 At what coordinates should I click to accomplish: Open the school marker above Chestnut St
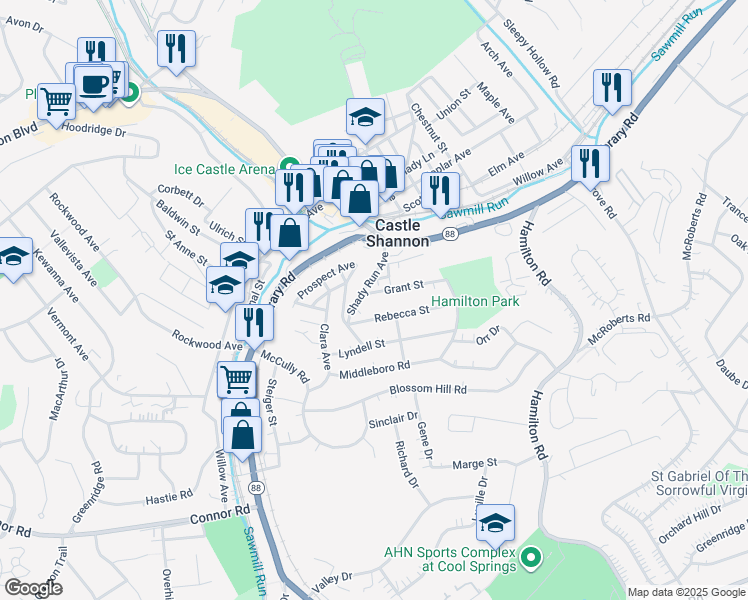coord(365,118)
